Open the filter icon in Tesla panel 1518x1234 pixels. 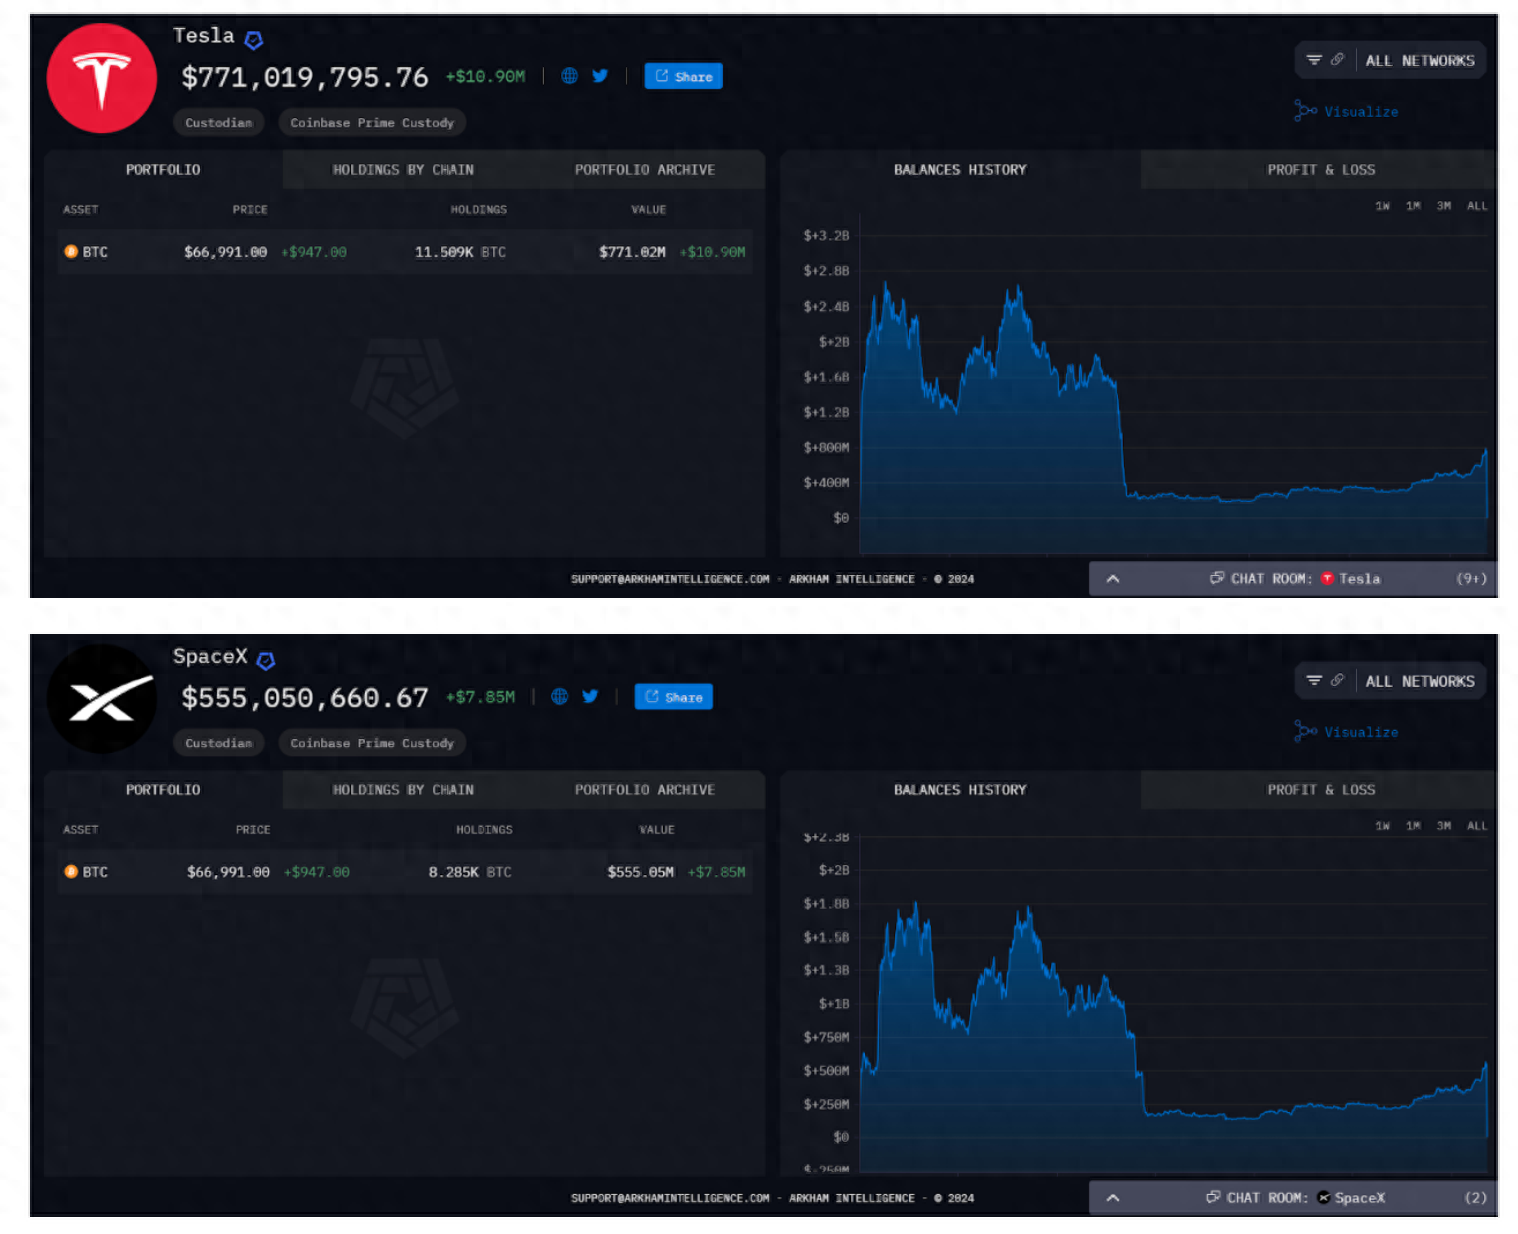(x=1314, y=60)
